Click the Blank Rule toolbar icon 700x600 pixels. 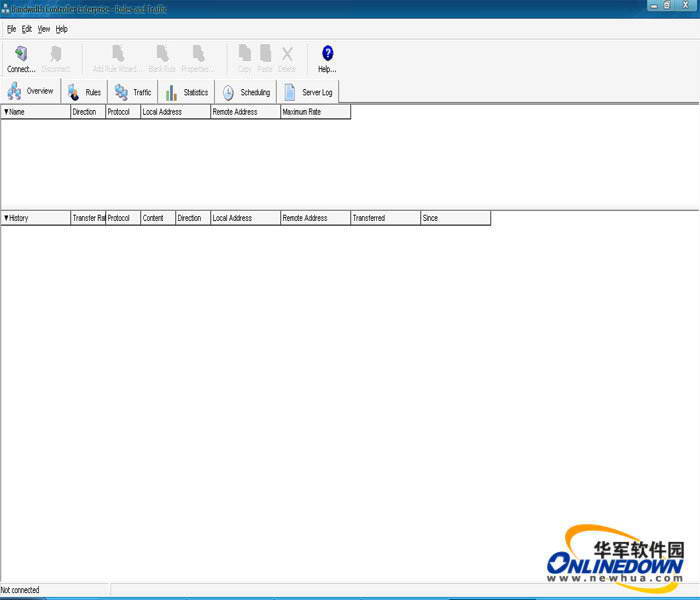tap(162, 54)
